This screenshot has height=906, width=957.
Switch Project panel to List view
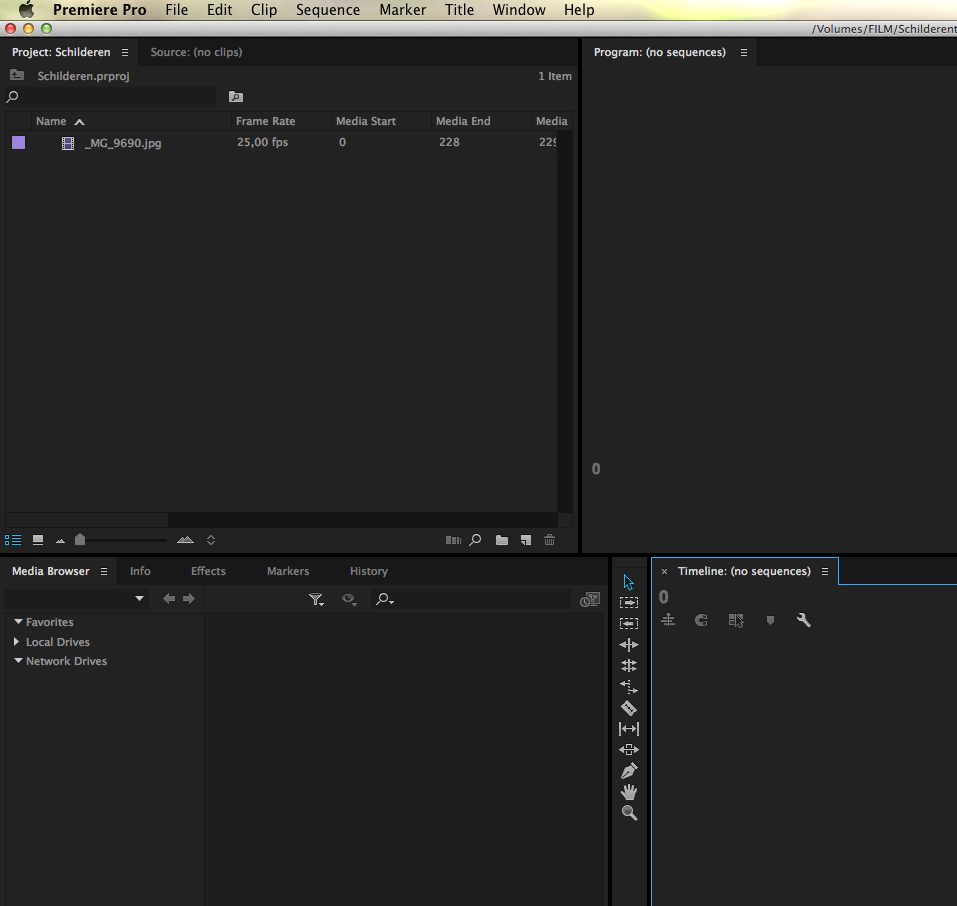13,540
